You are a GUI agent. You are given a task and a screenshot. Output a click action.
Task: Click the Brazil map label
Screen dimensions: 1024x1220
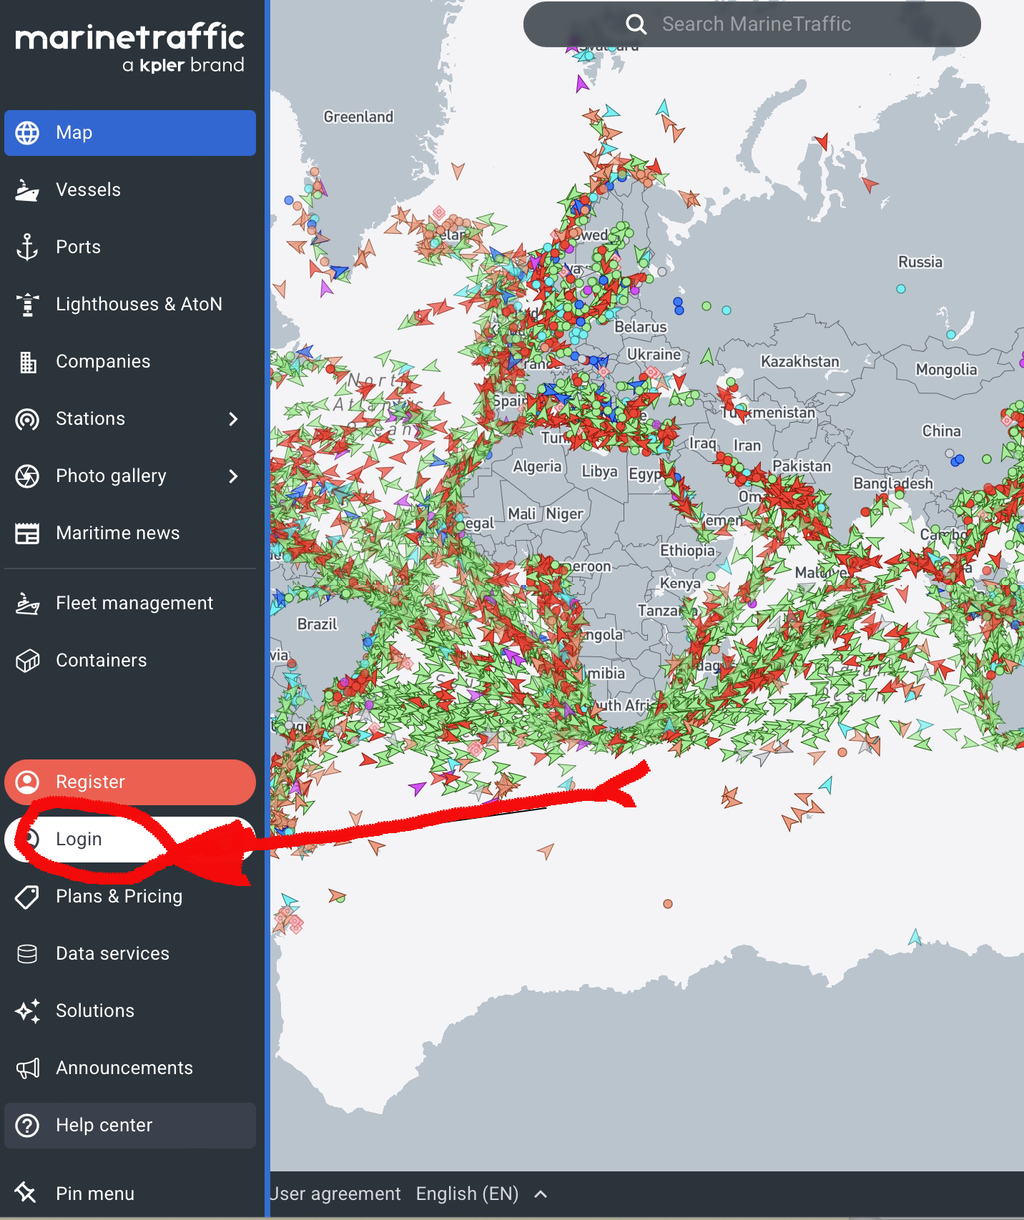click(x=317, y=624)
